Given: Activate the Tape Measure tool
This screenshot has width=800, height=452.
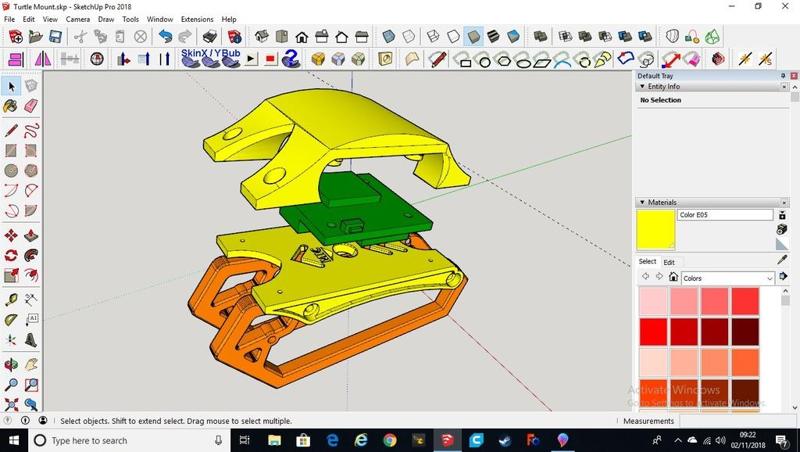Looking at the screenshot, I should click(11, 299).
